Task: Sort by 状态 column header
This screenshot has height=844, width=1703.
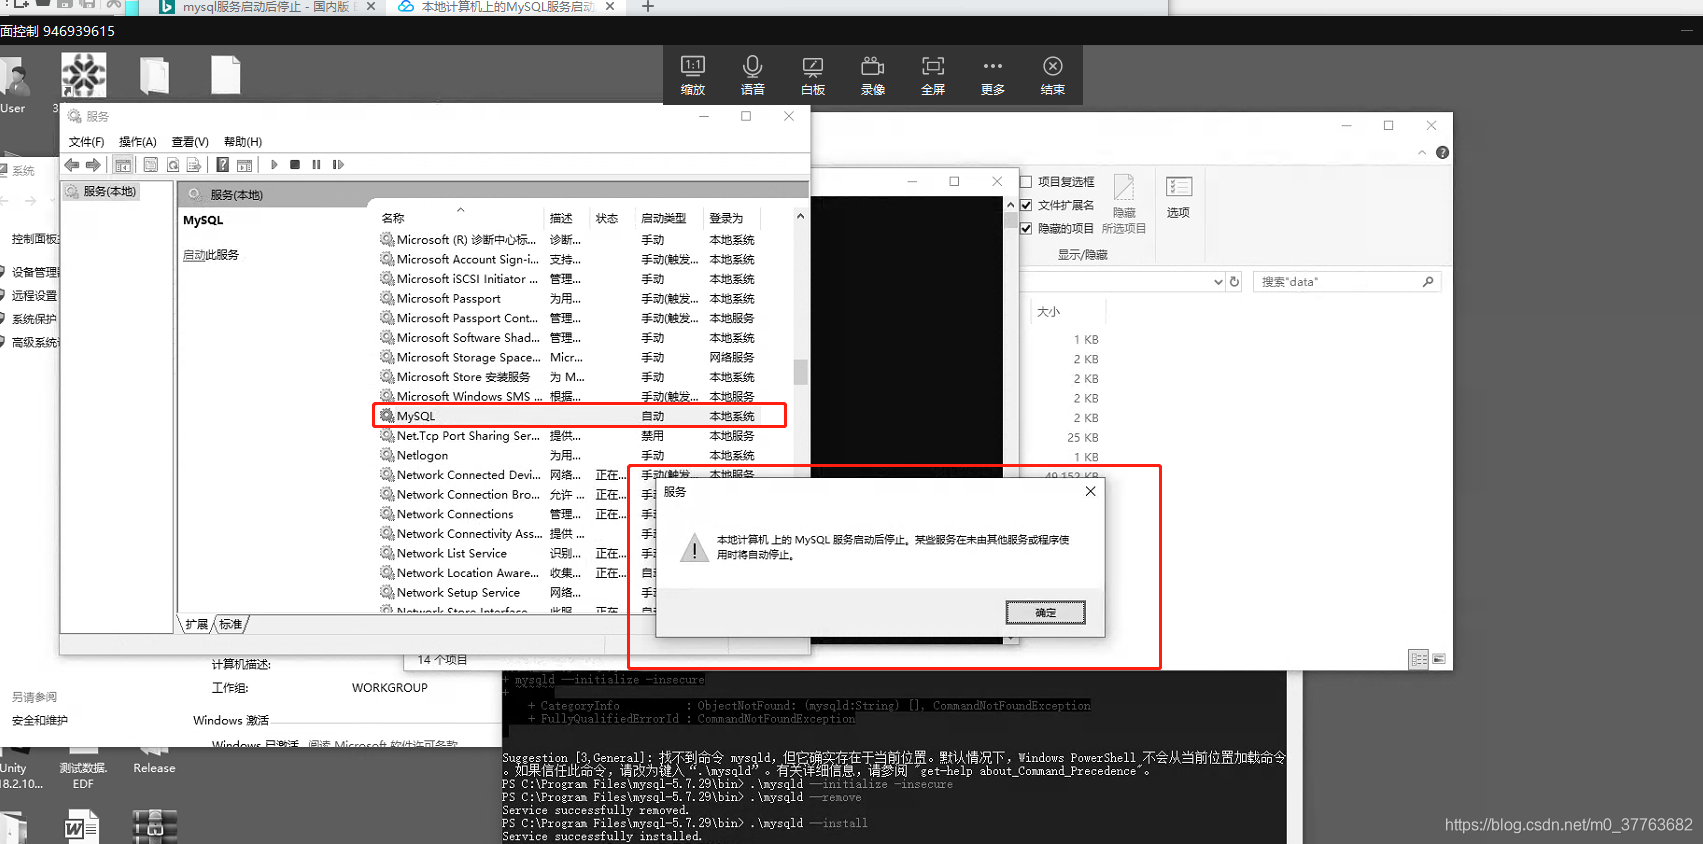Action: 612,218
